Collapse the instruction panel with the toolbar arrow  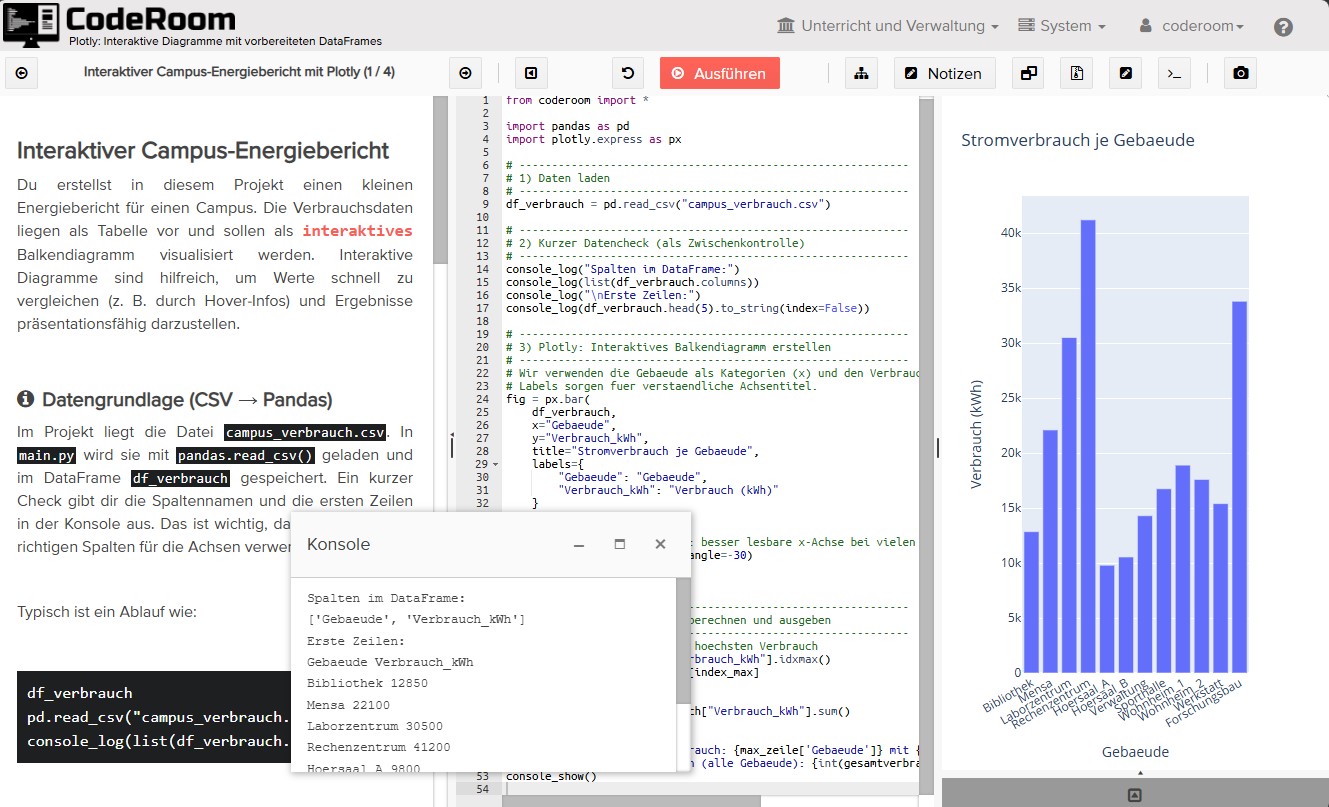tap(531, 73)
